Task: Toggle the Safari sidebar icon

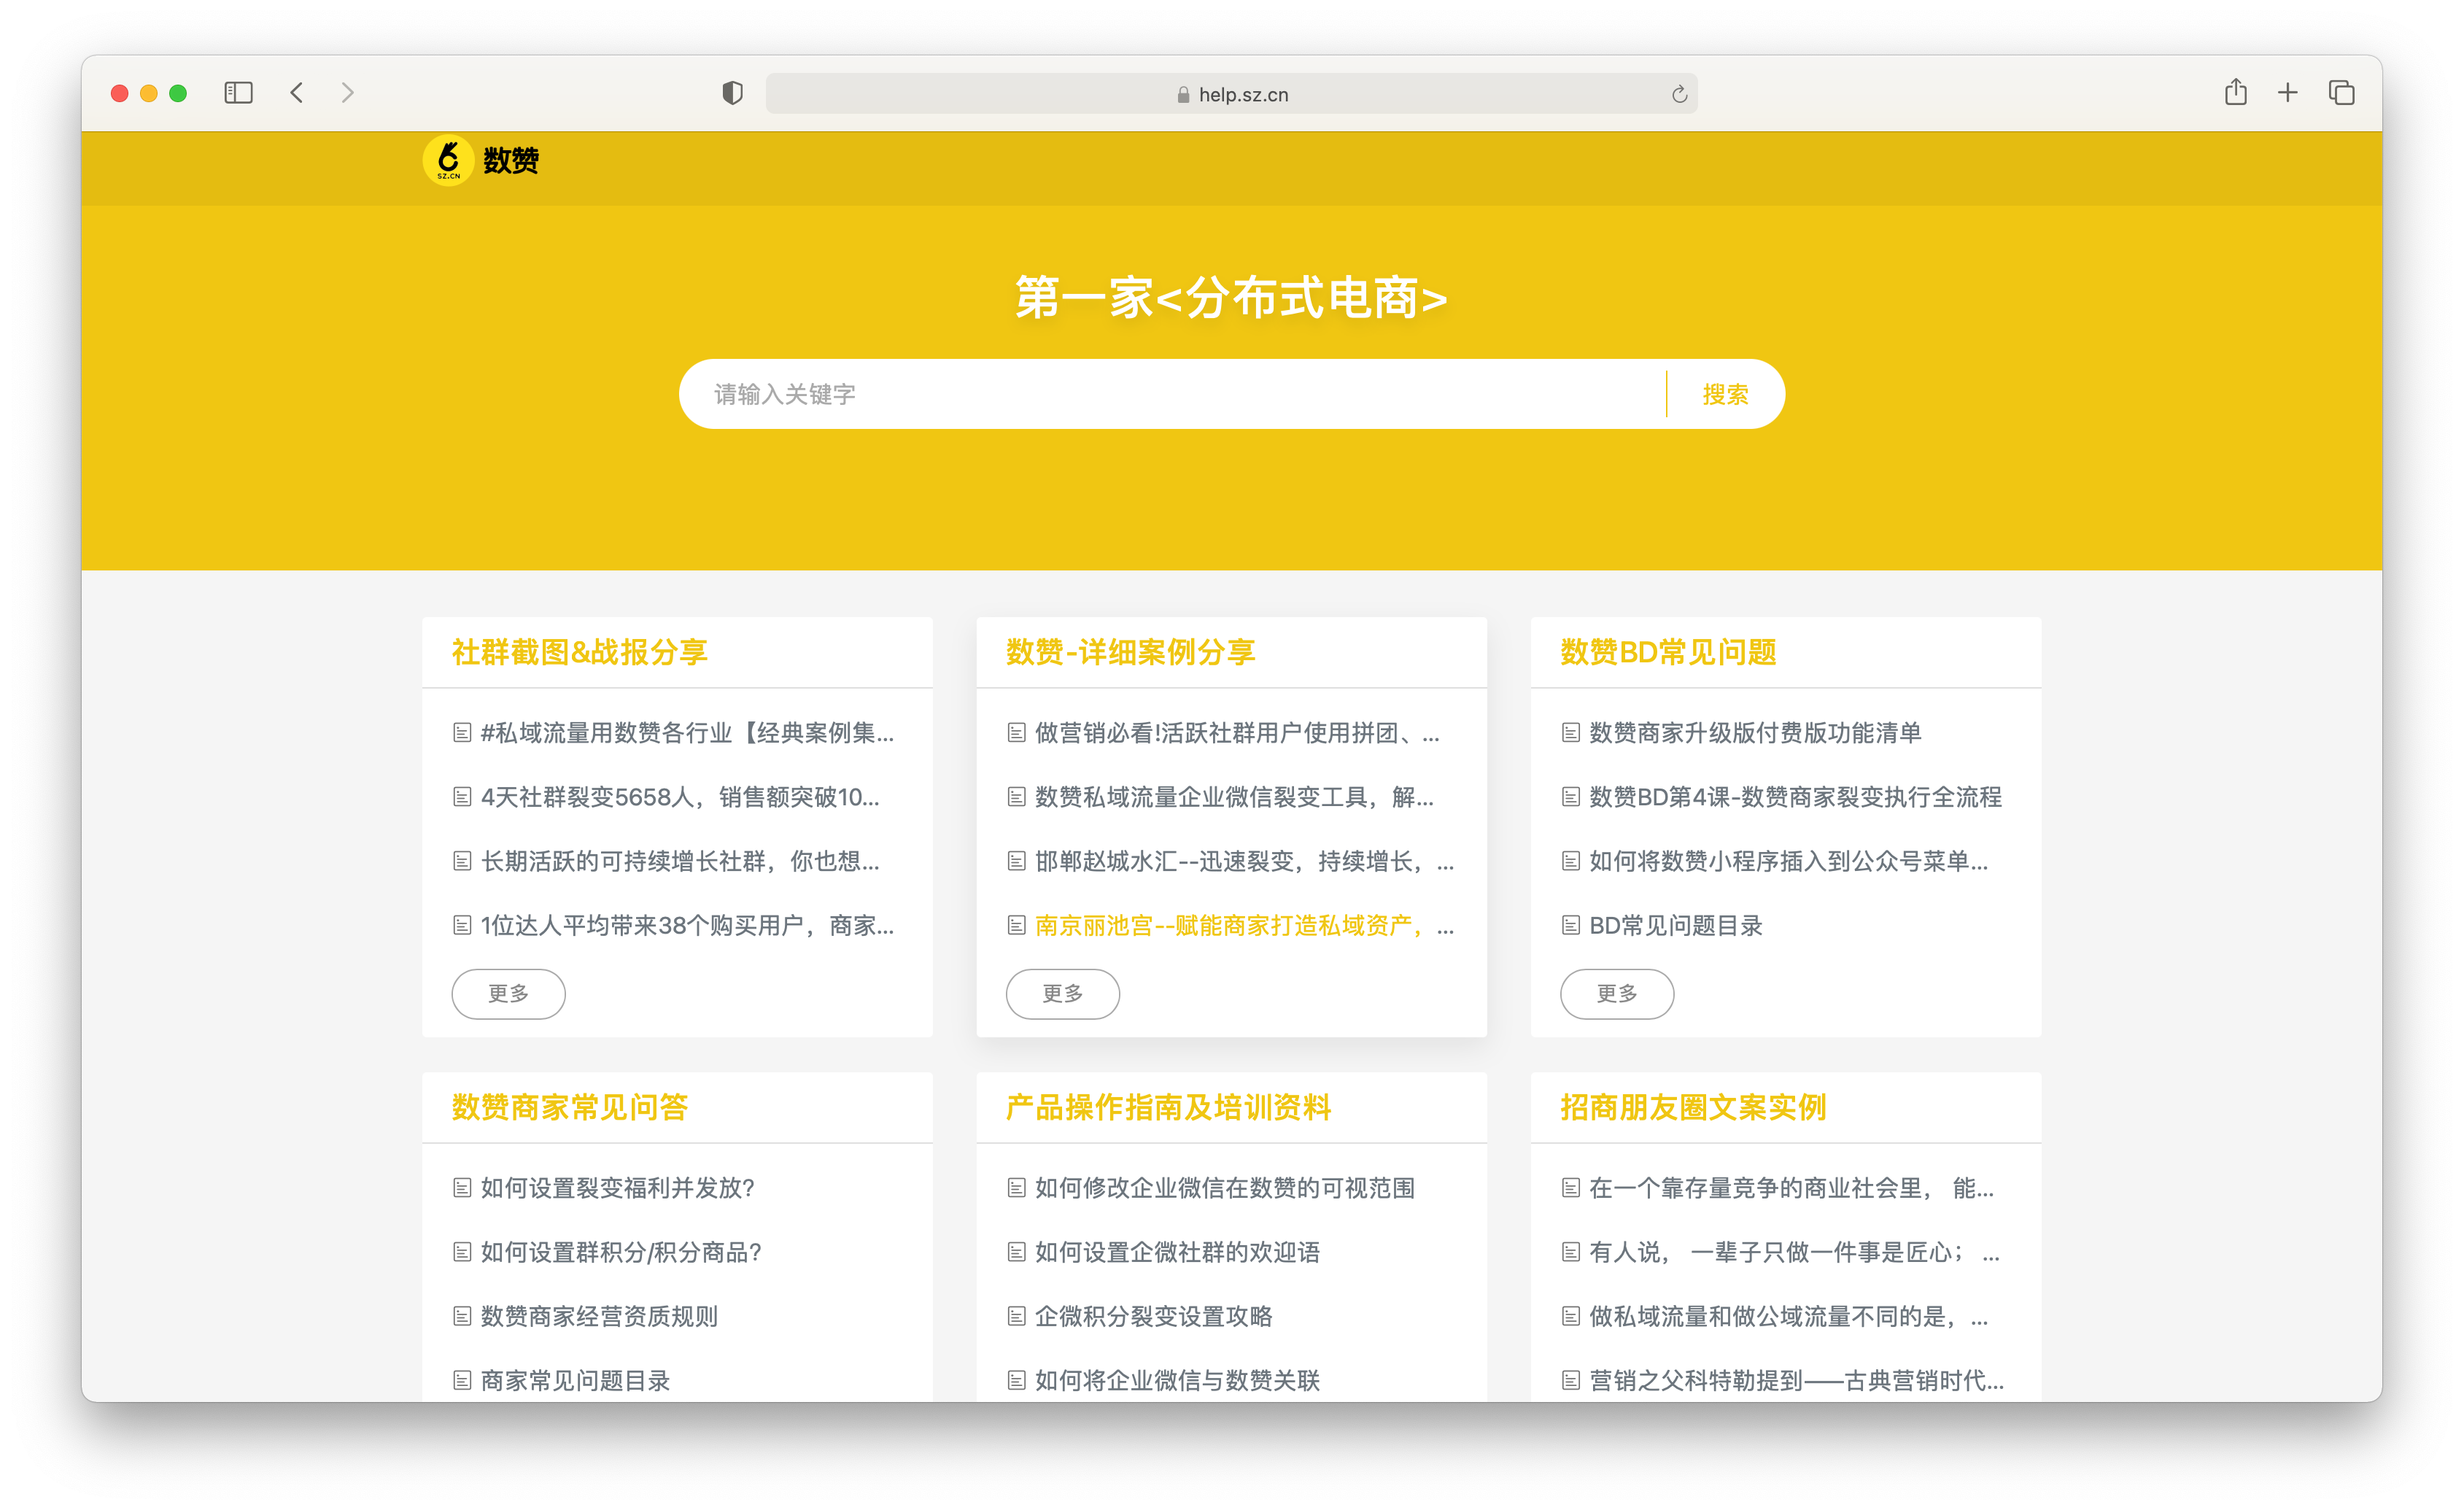Action: tap(238, 93)
